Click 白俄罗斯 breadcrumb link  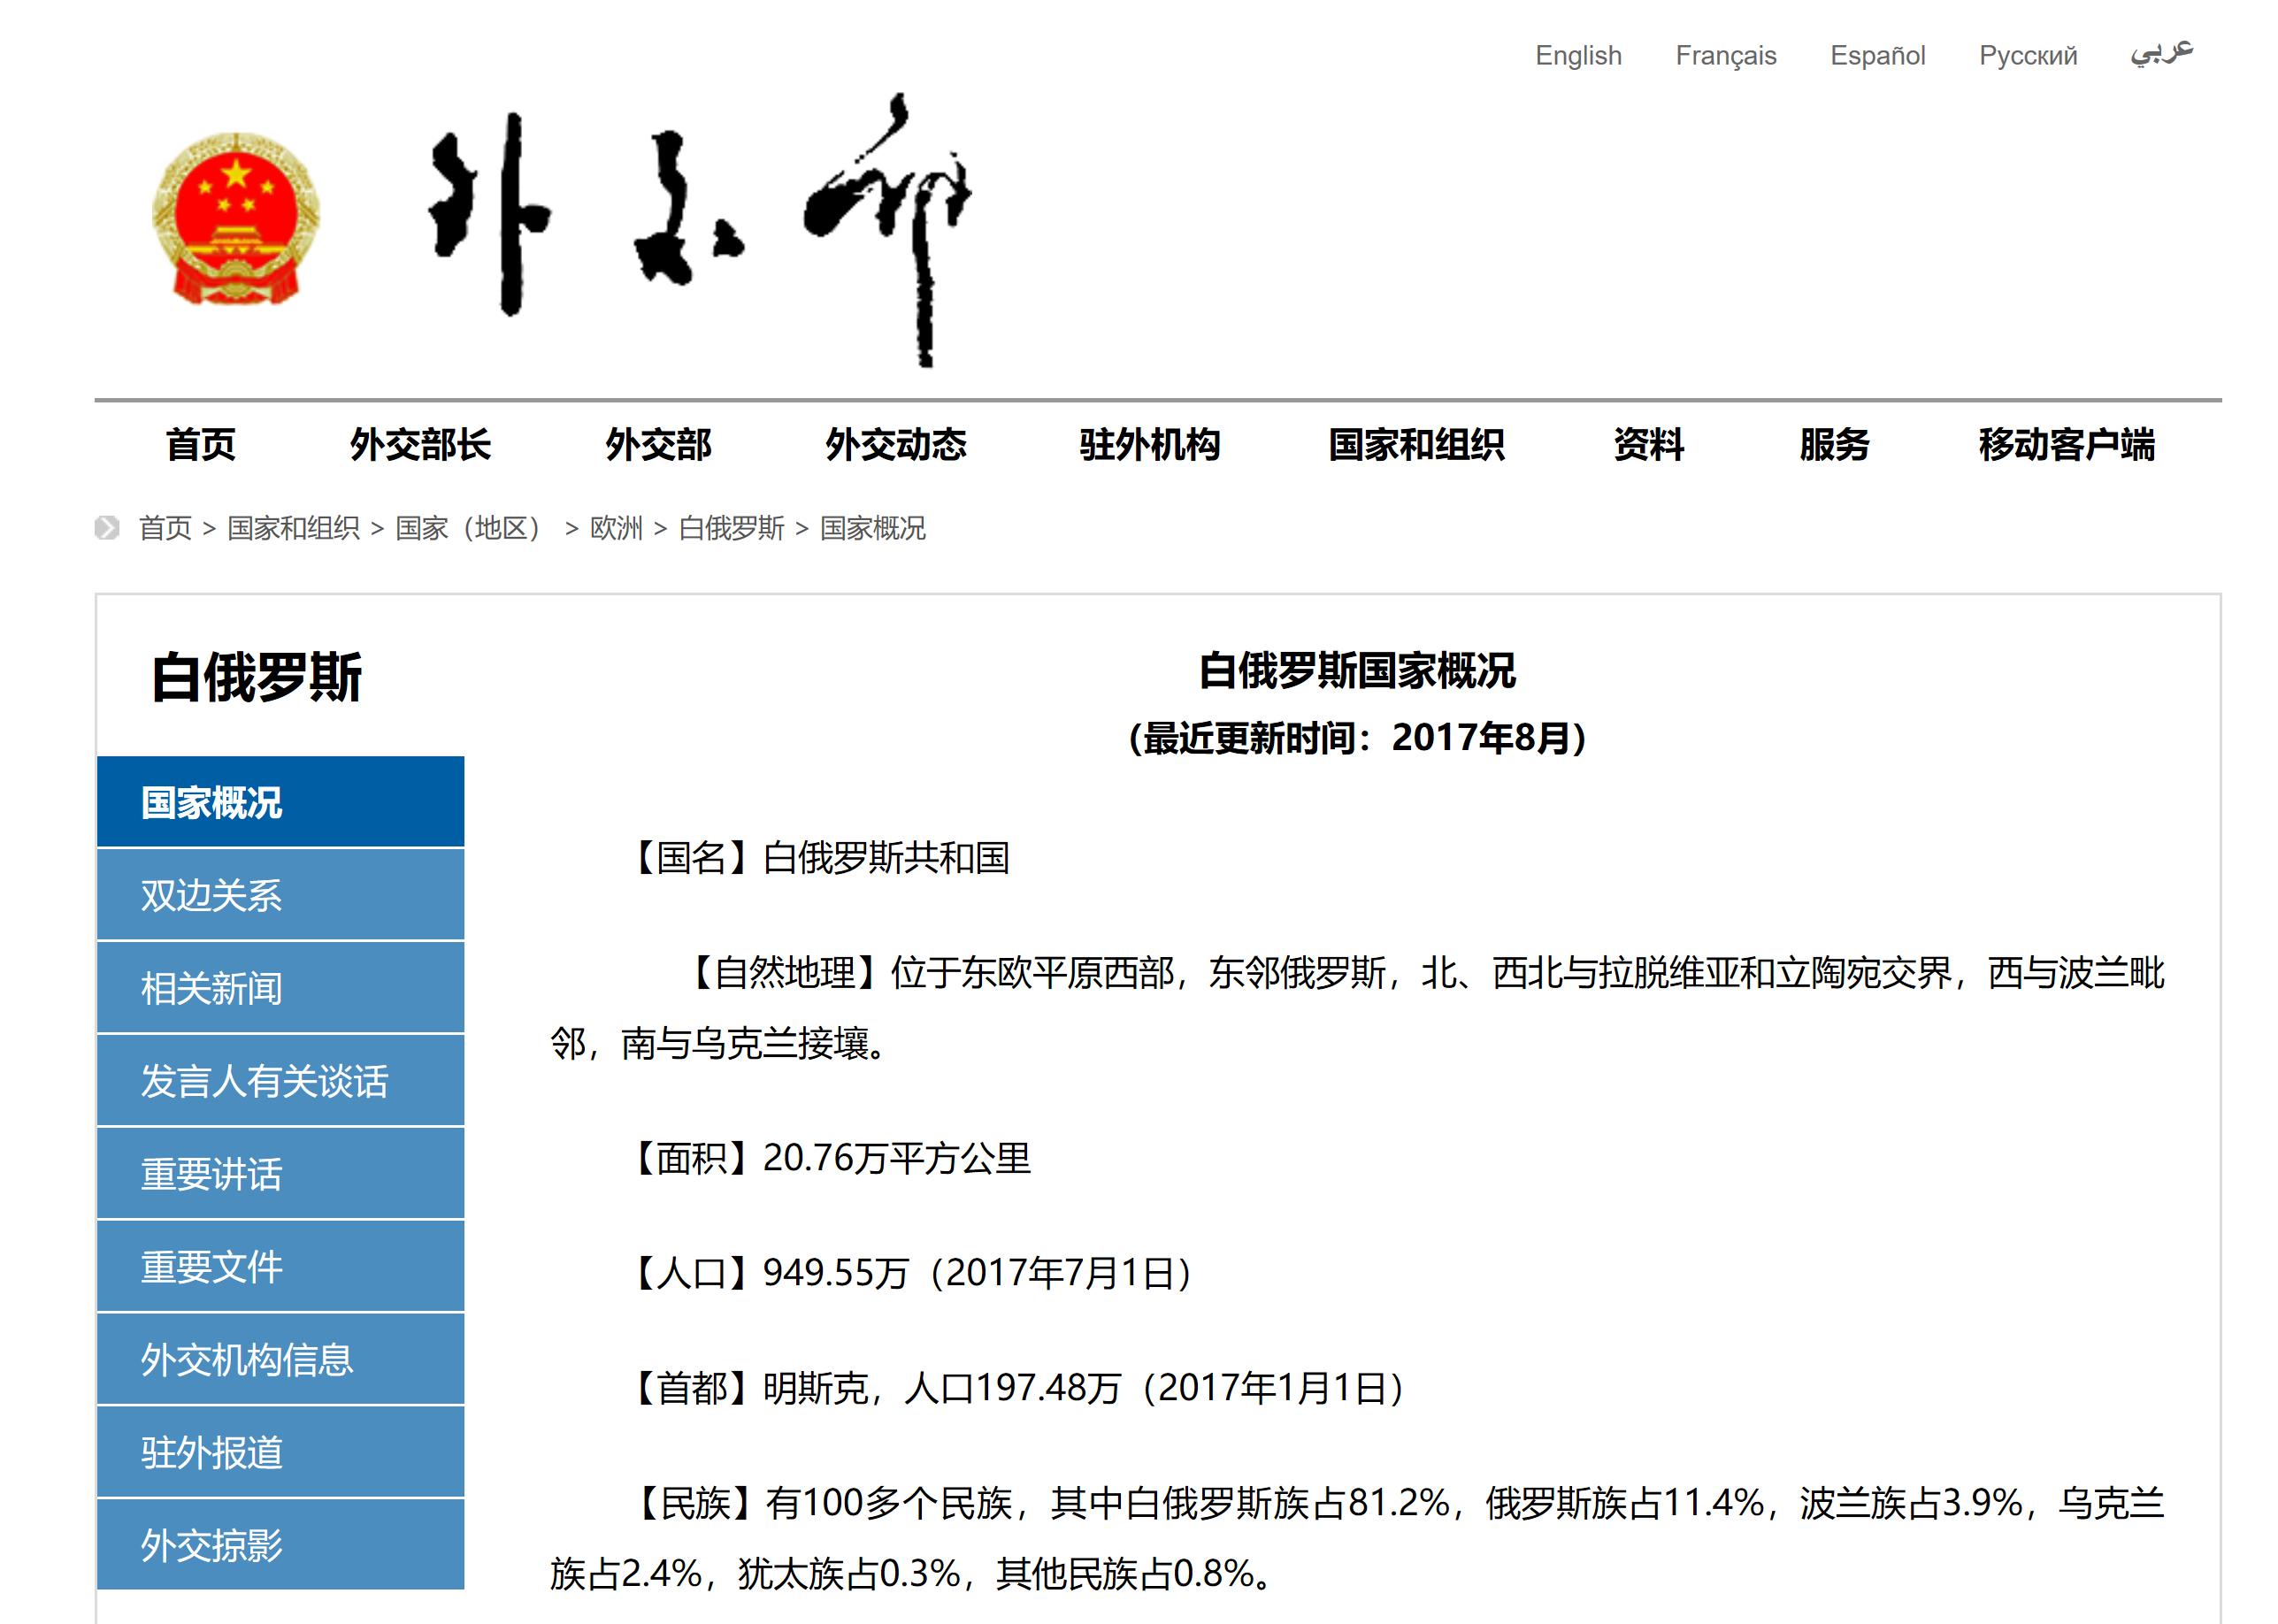pyautogui.click(x=731, y=528)
